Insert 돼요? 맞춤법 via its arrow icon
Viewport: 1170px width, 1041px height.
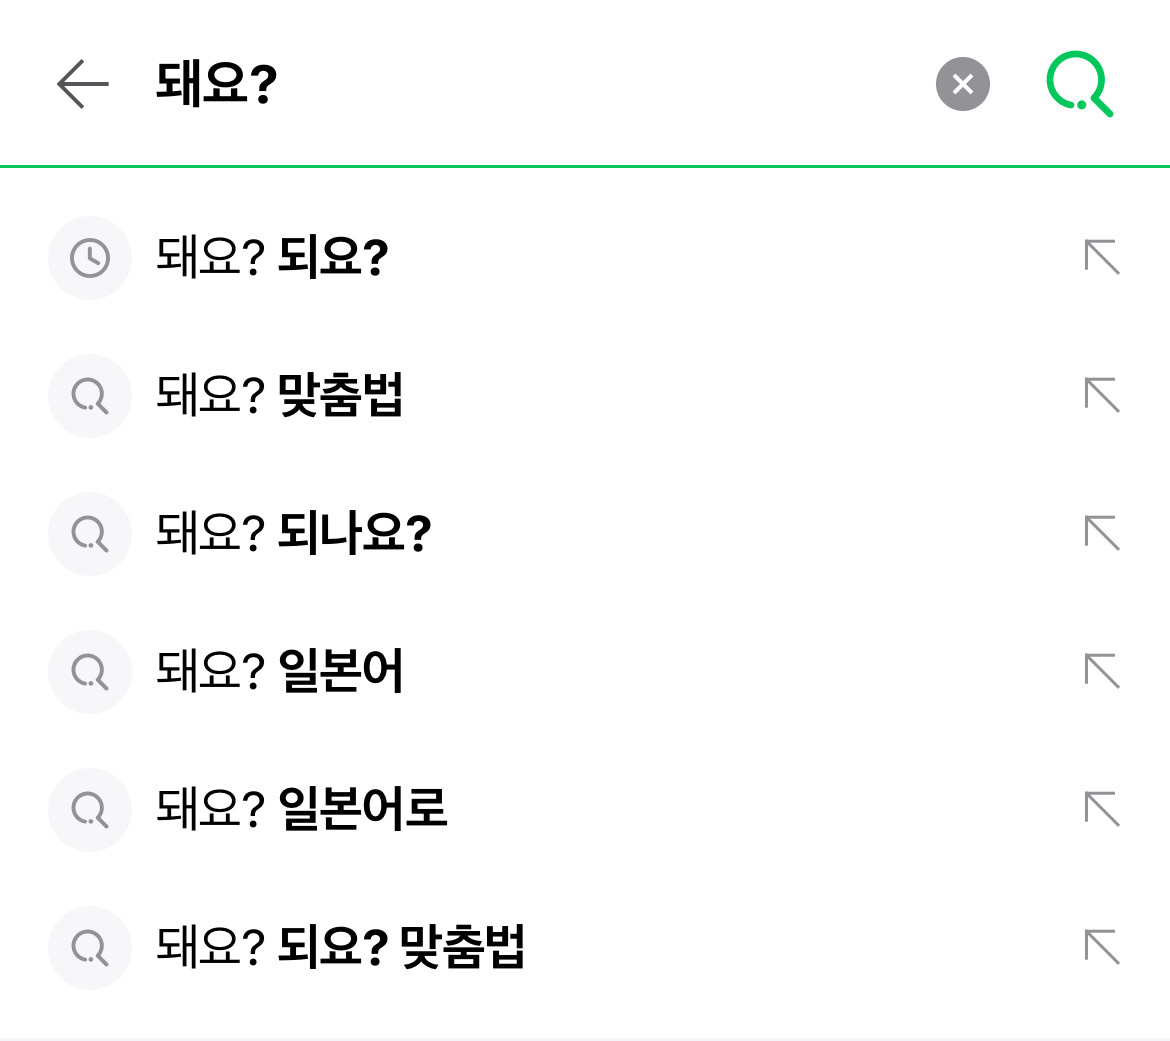1102,396
